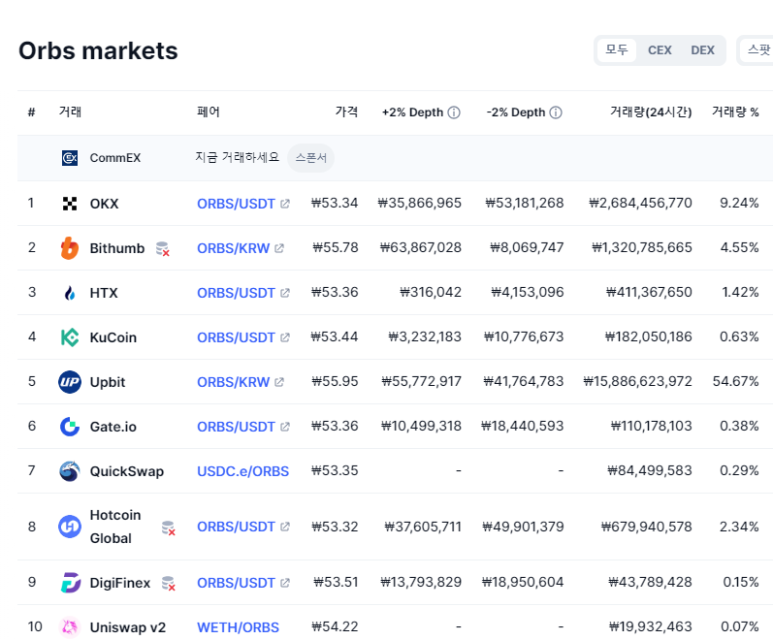This screenshot has height=640, width=773.
Task: Open the DigiFinex ORBS/USDT pair link
Action: [236, 583]
